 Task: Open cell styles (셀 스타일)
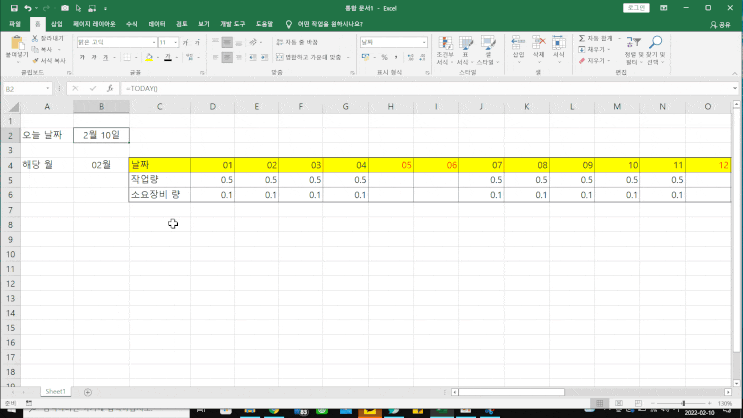pos(488,50)
